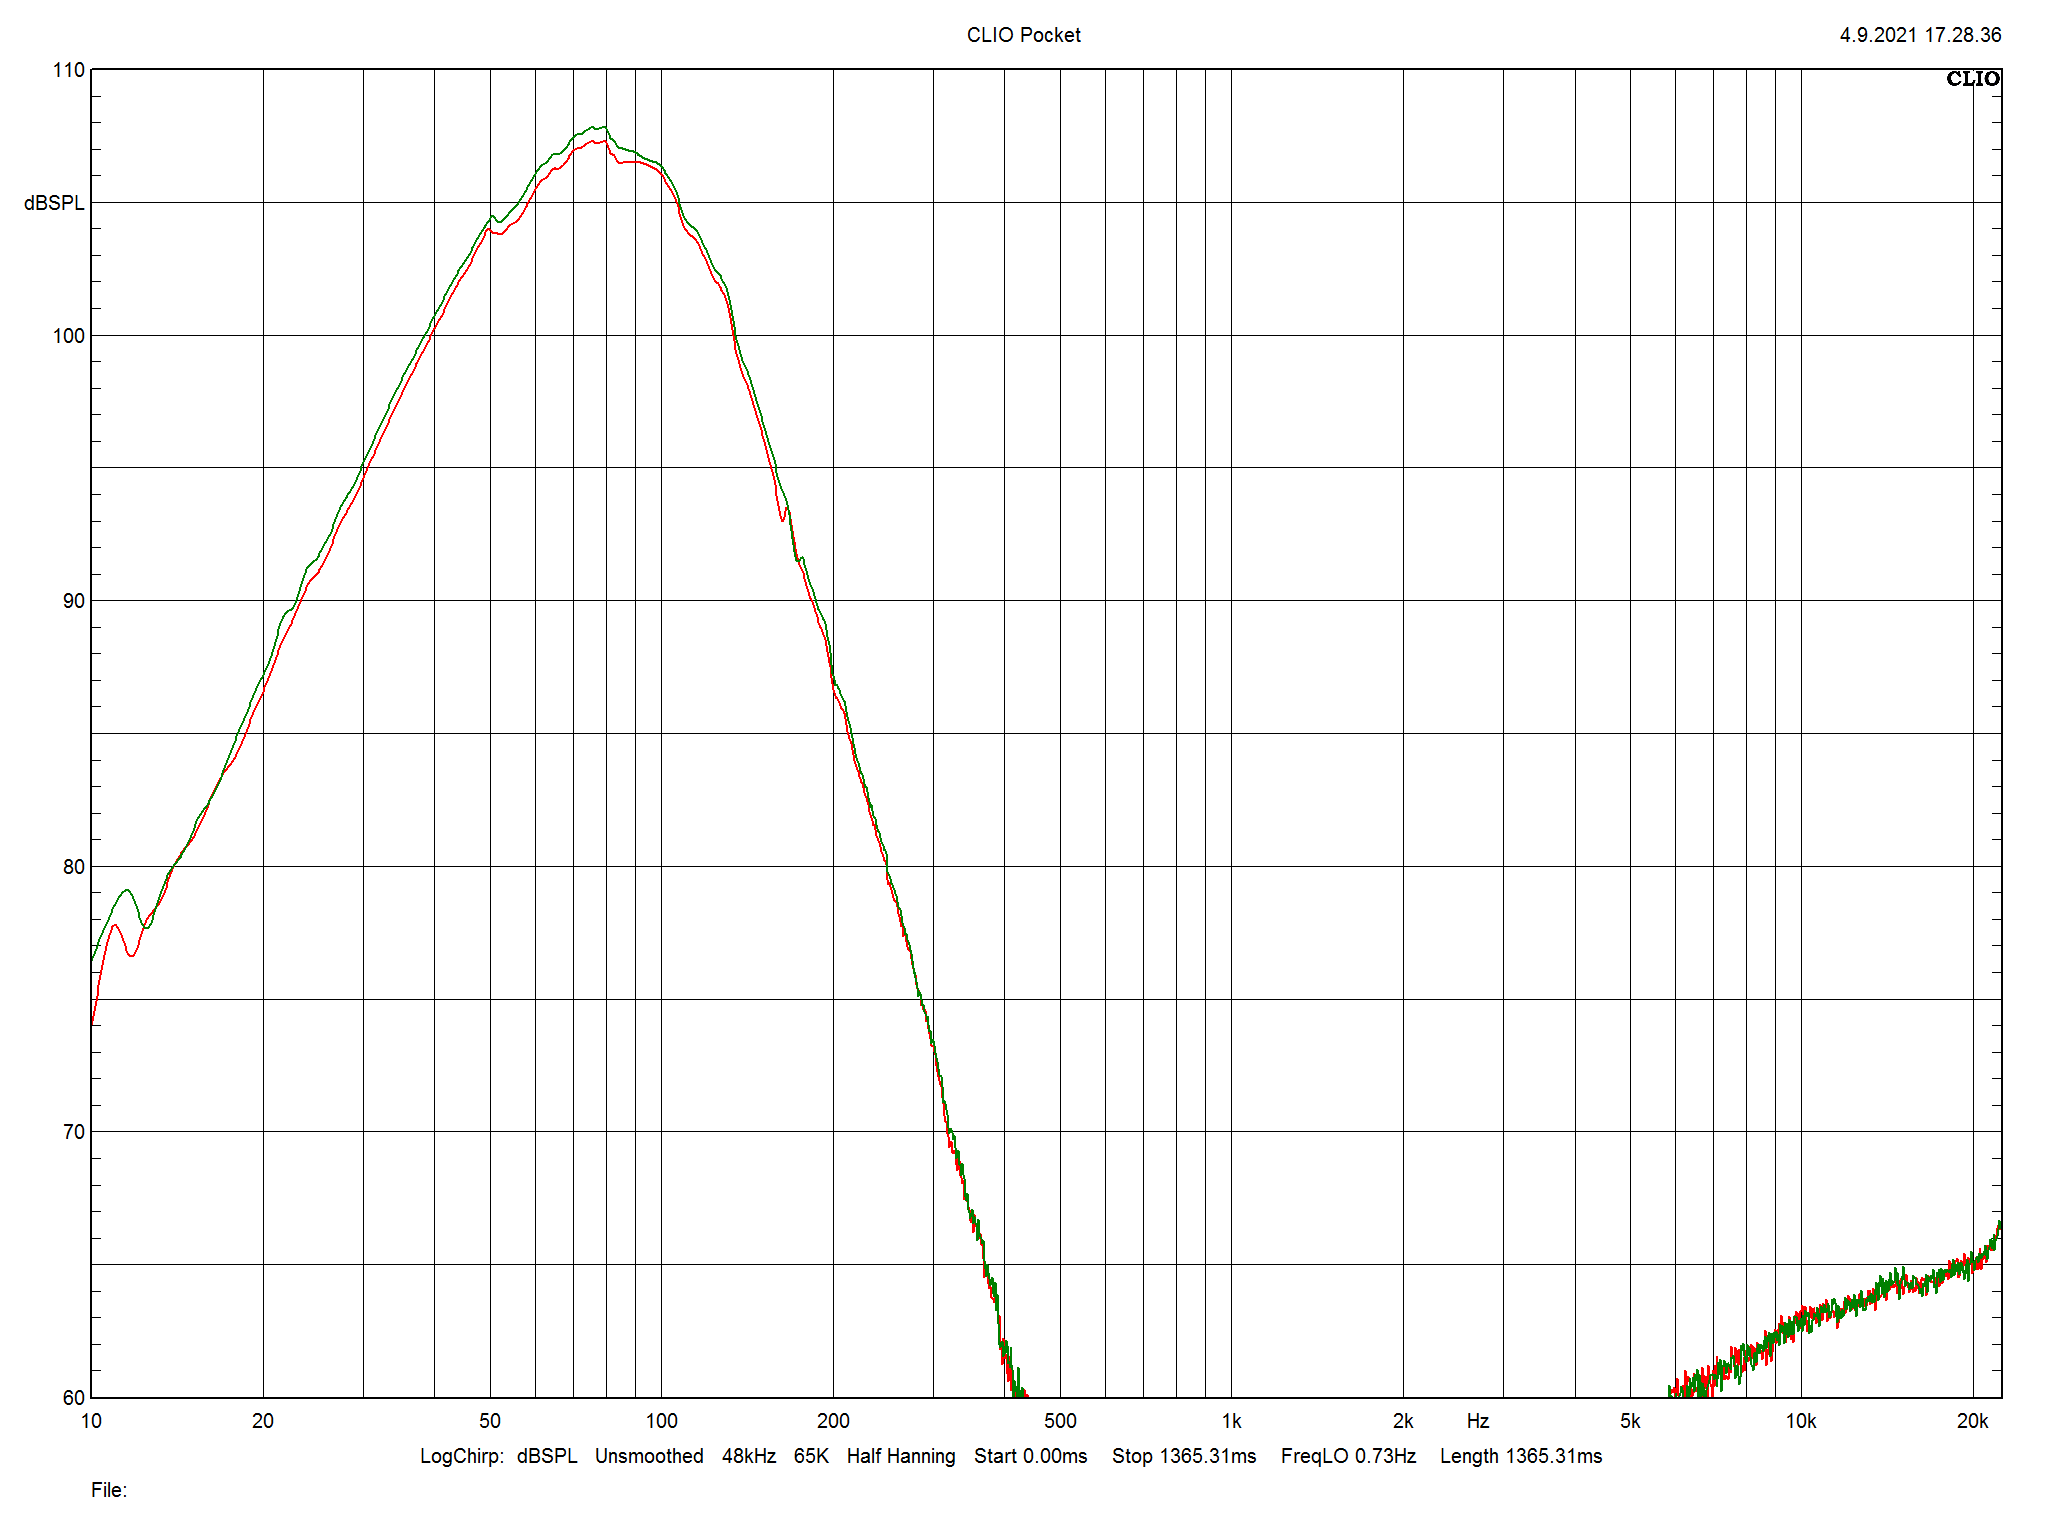Click the 20k frequency axis label
Image resolution: width=2048 pixels, height=1536 pixels.
pyautogui.click(x=1971, y=1421)
